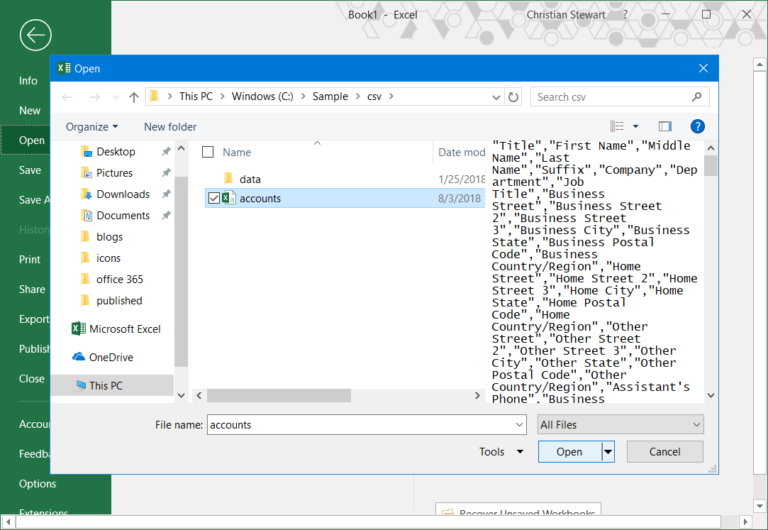Open the Organize dropdown menu
Screen dimensions: 768x530
pyautogui.click(x=92, y=127)
